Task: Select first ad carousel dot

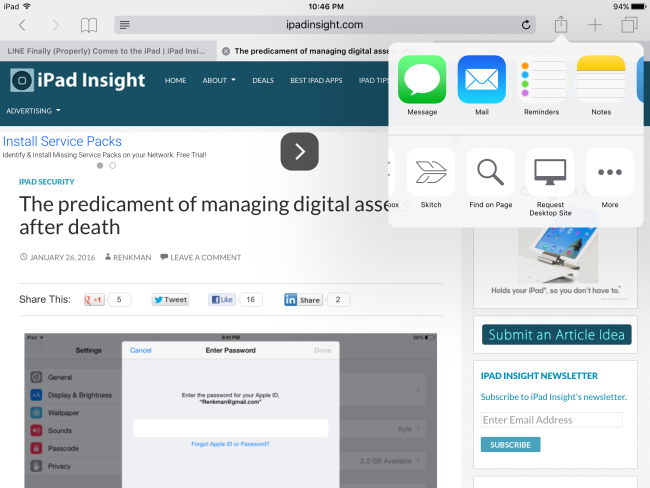Action: click(100, 165)
